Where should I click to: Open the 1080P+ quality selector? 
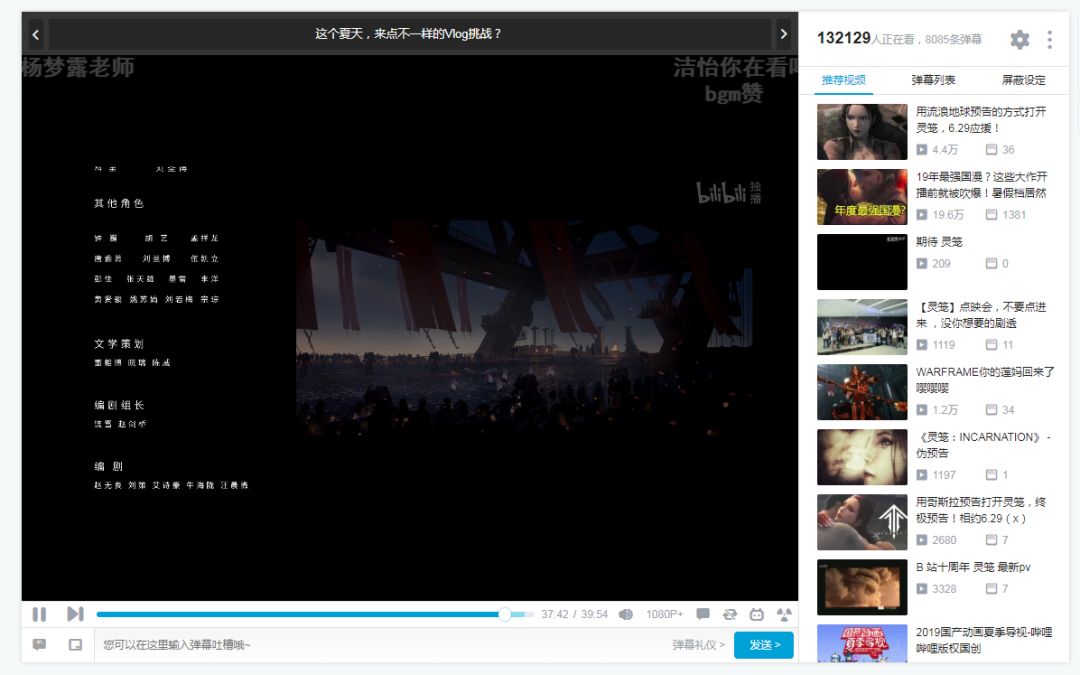point(664,614)
